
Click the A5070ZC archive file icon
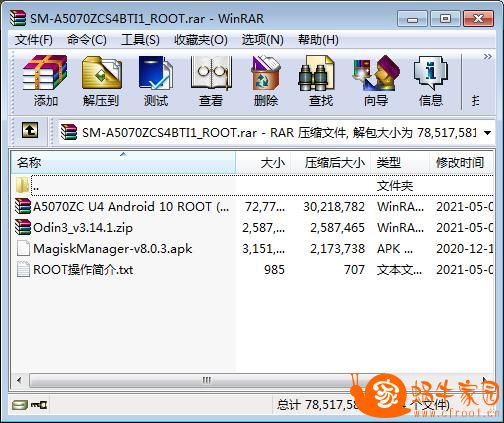(x=23, y=206)
